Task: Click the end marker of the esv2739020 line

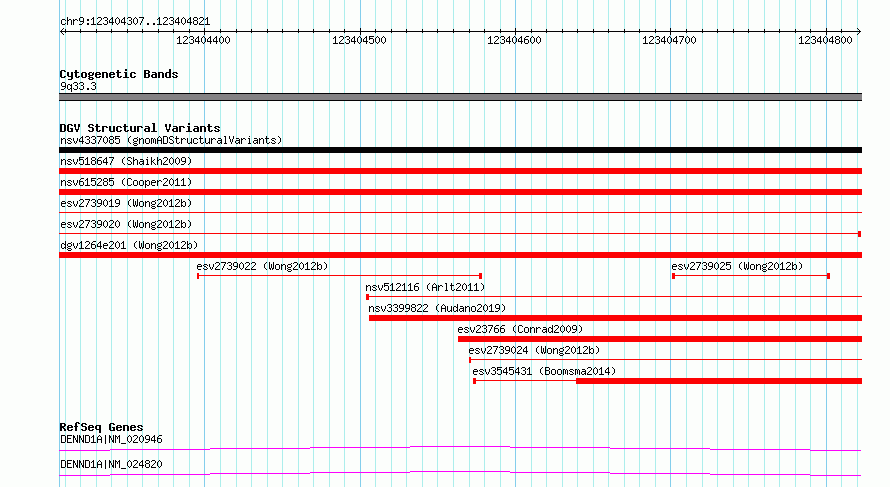Action: [859, 234]
